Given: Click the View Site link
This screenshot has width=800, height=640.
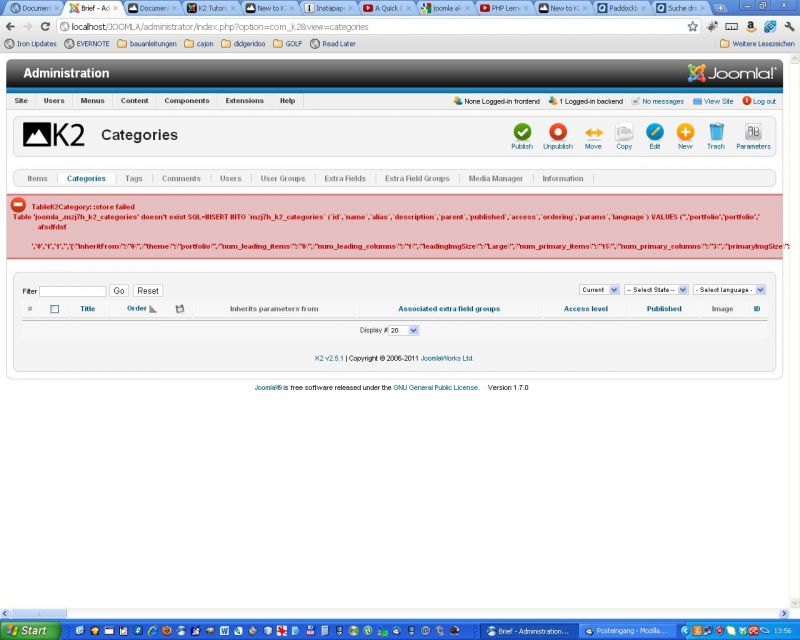Looking at the screenshot, I should [x=713, y=101].
